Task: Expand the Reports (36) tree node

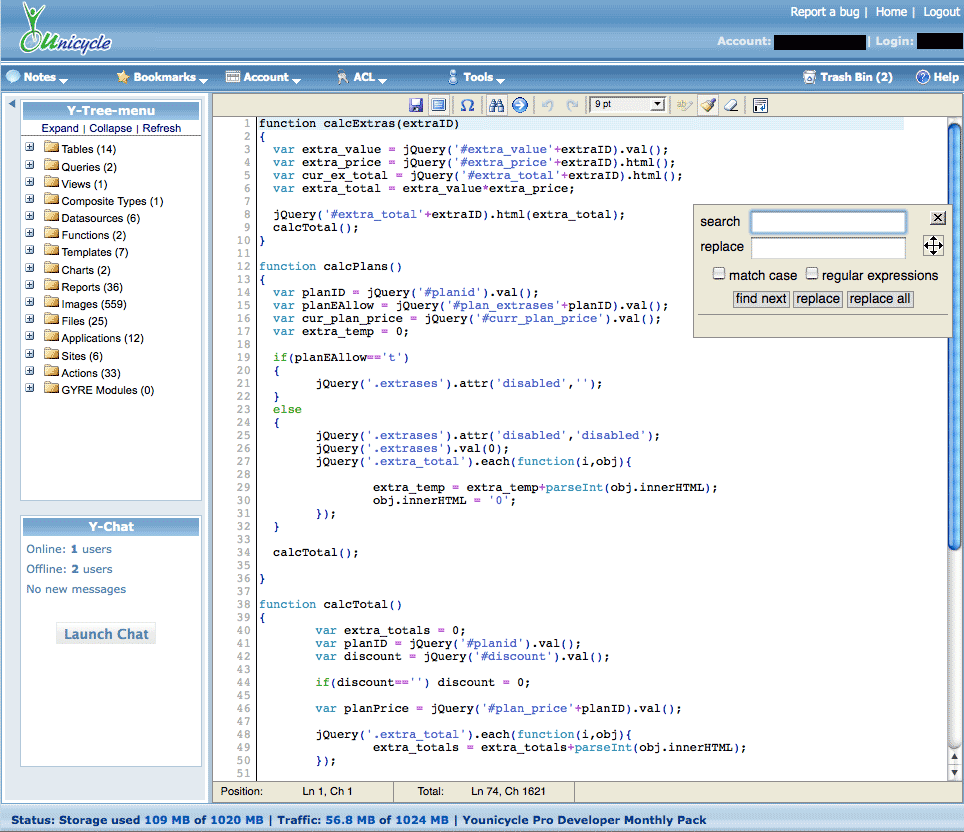Action: [x=30, y=286]
